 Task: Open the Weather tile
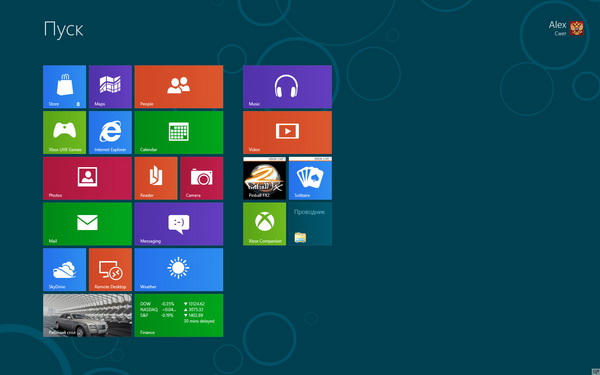coord(179,269)
